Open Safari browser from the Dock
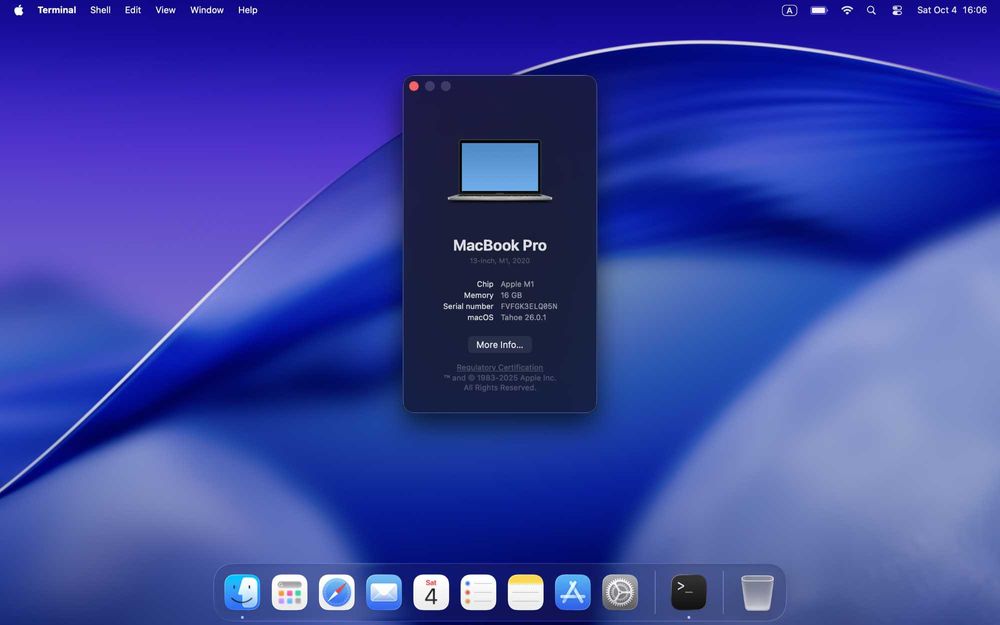The width and height of the screenshot is (1000, 625). coord(337,592)
